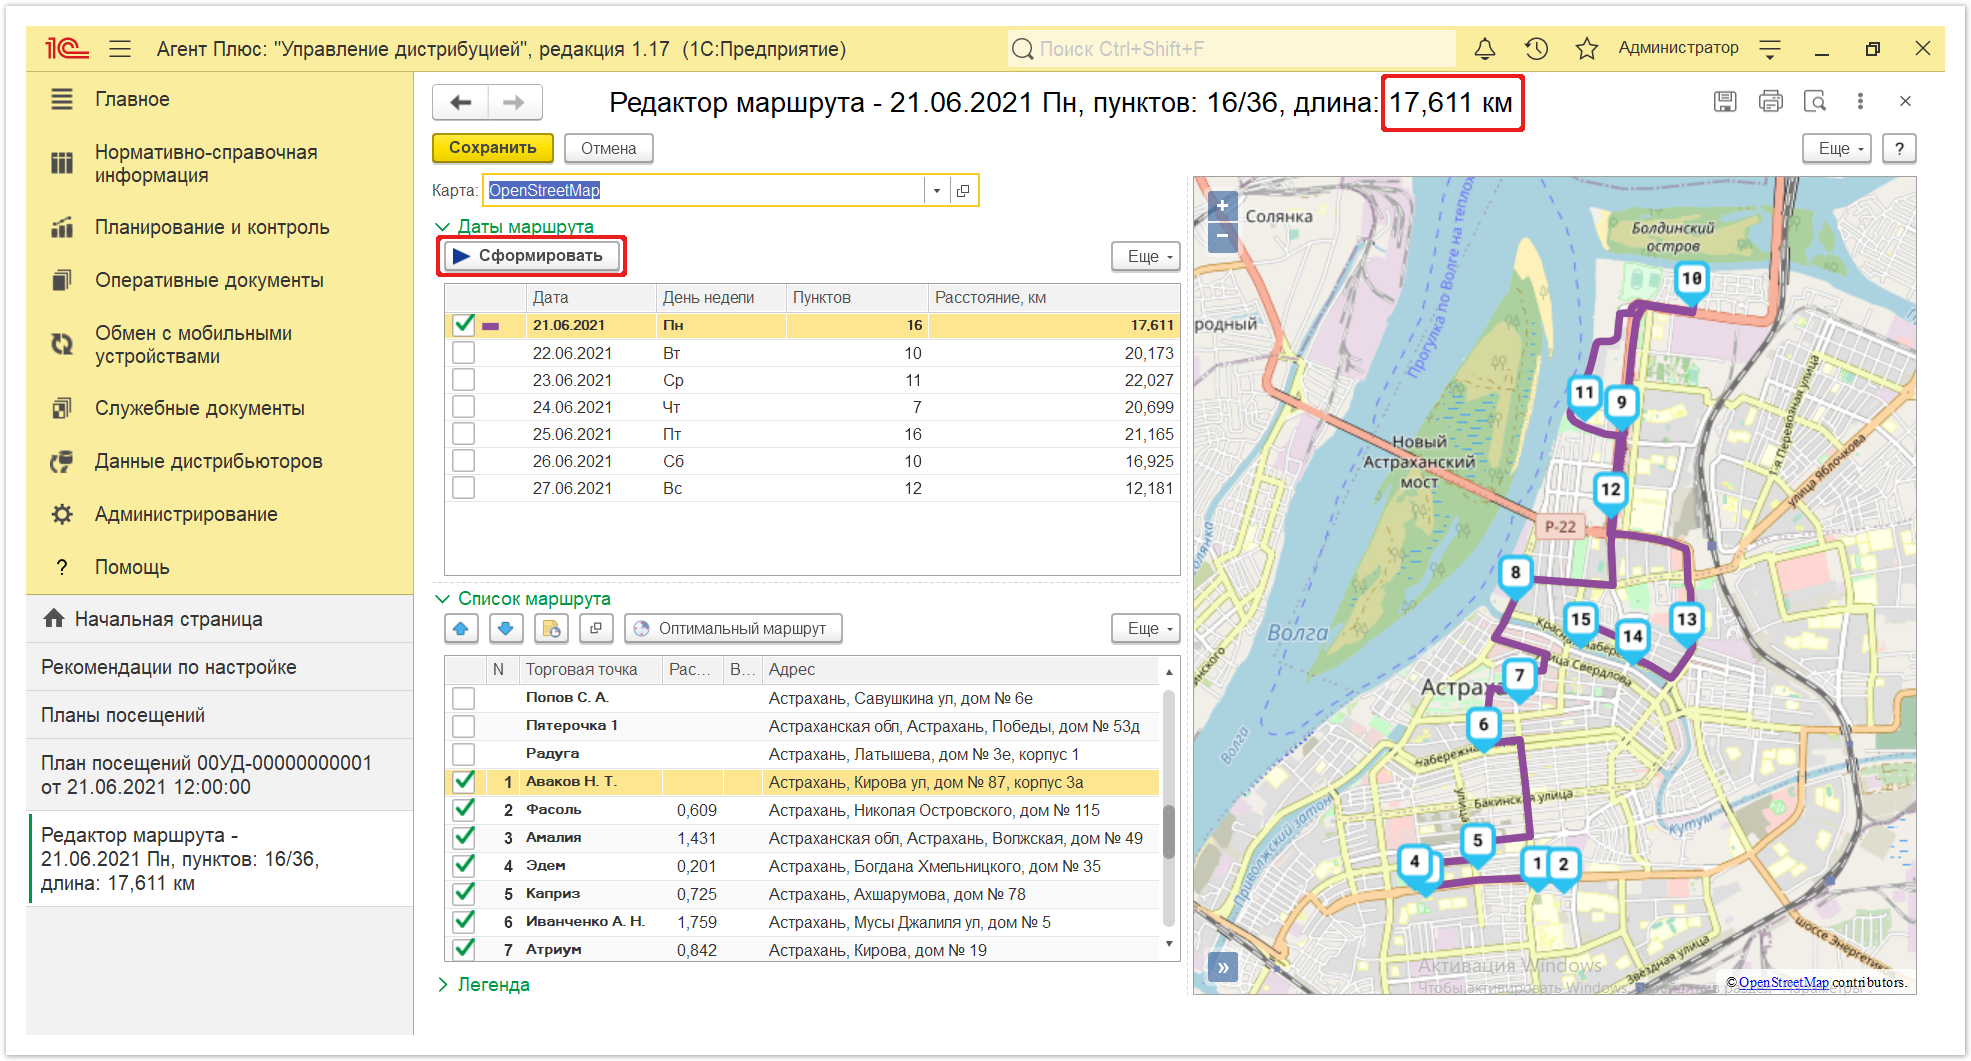Click the save-to-disk icon
This screenshot has height=1061, width=1971.
tap(1725, 101)
